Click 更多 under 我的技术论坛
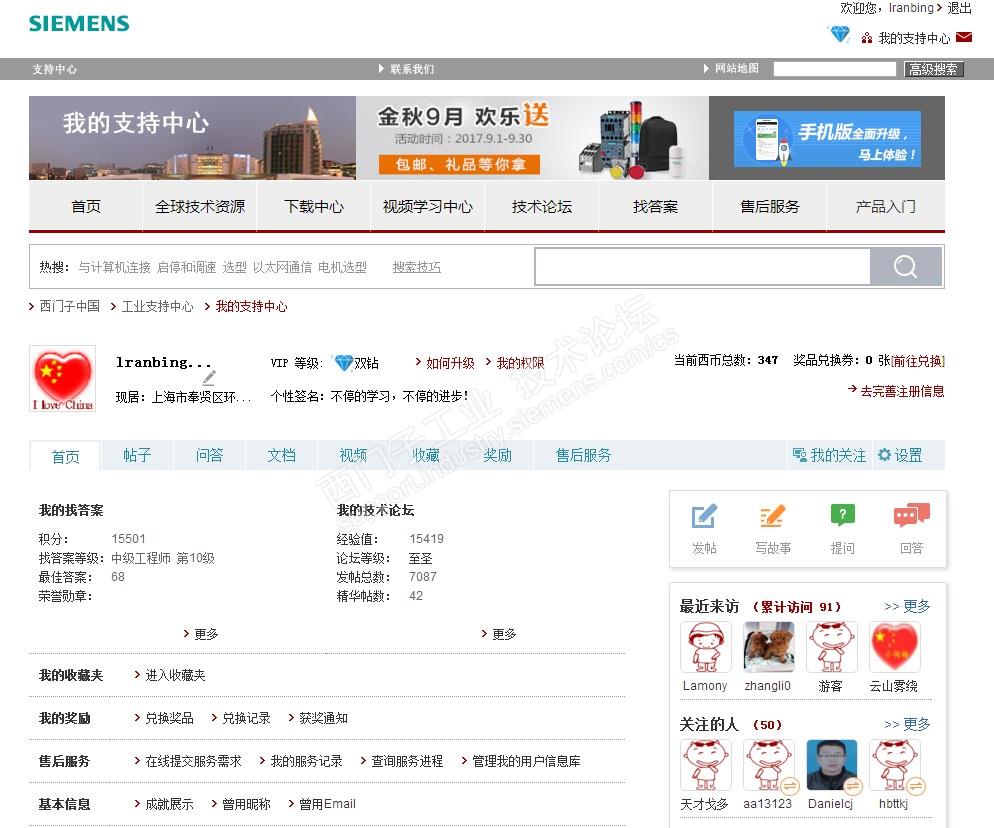 coord(504,634)
